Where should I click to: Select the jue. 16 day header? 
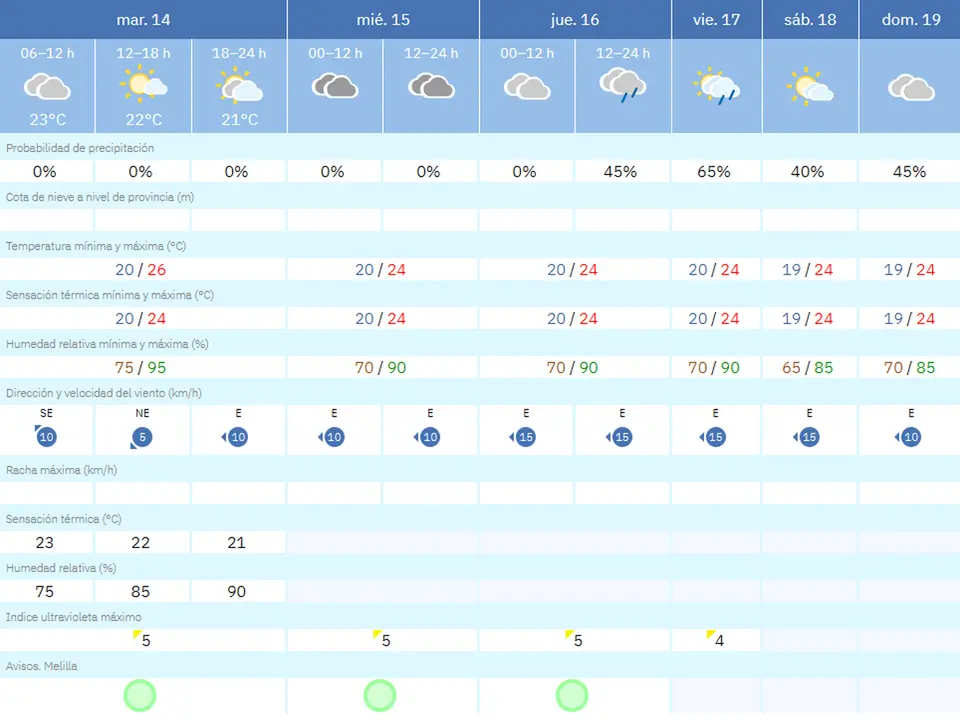click(x=576, y=20)
